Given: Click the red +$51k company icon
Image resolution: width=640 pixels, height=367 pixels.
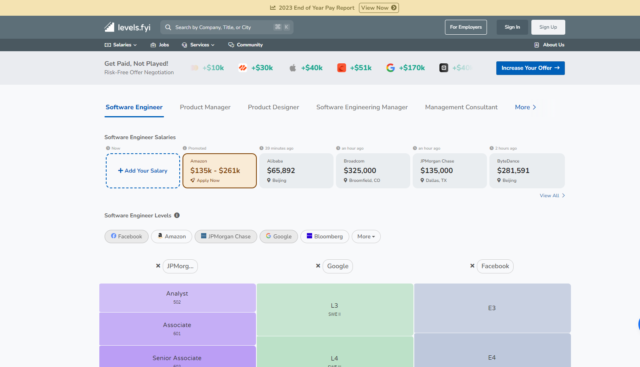Looking at the screenshot, I should (x=341, y=68).
